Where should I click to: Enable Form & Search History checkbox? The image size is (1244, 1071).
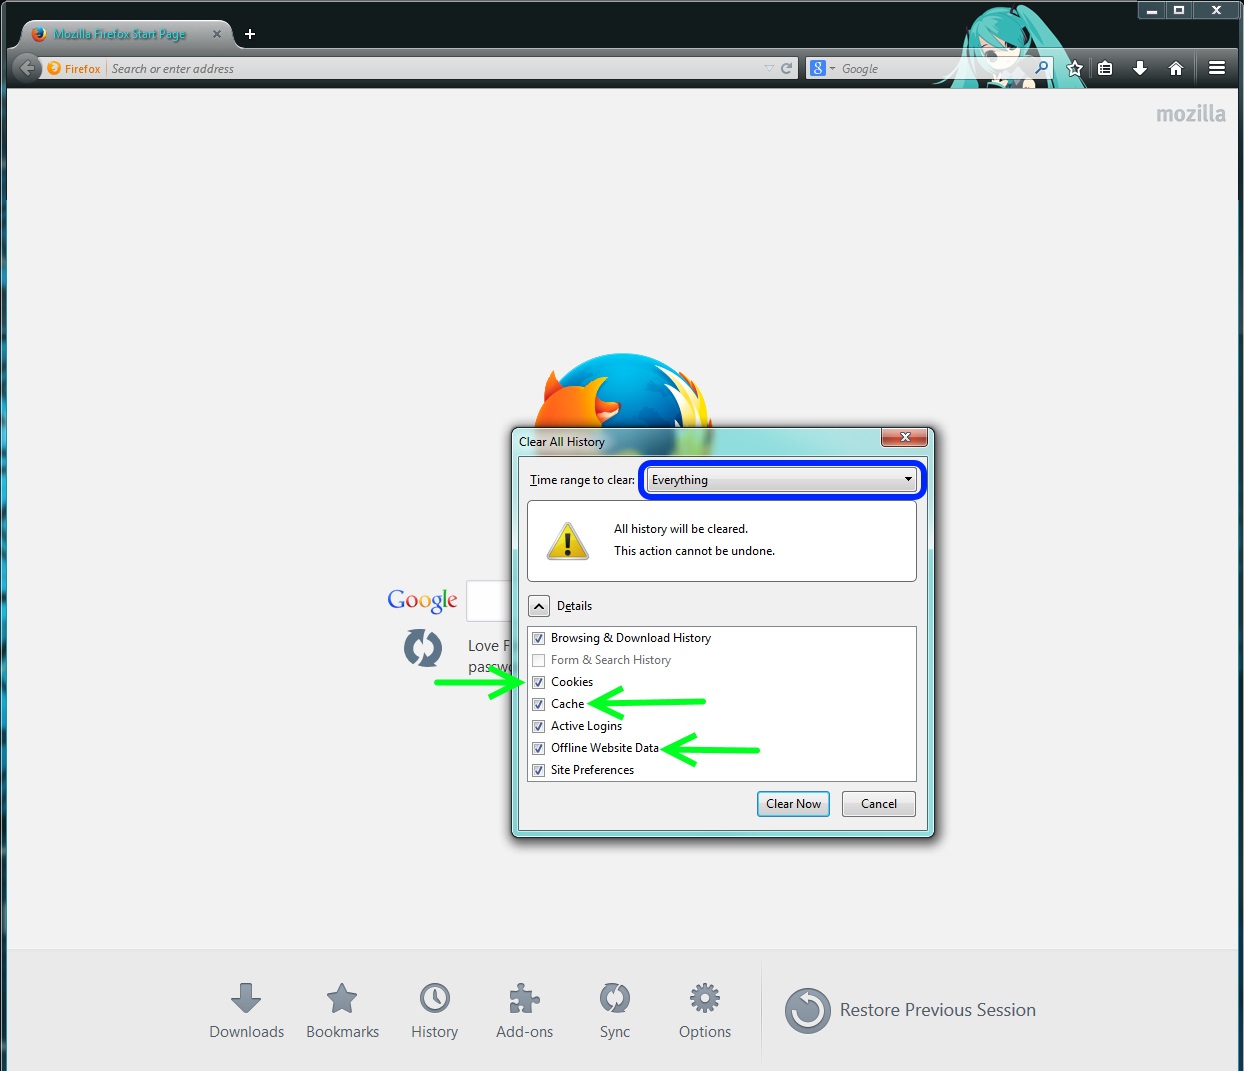pyautogui.click(x=539, y=660)
